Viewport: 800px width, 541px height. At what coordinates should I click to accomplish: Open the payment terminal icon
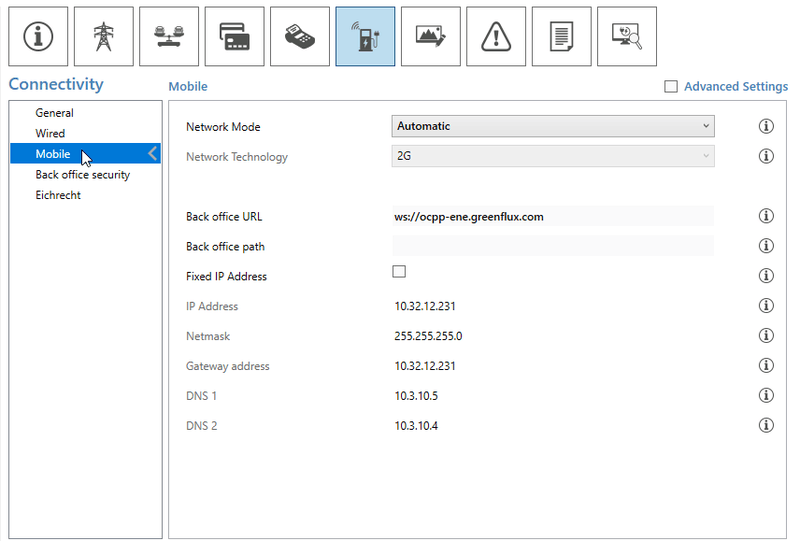tap(299, 36)
